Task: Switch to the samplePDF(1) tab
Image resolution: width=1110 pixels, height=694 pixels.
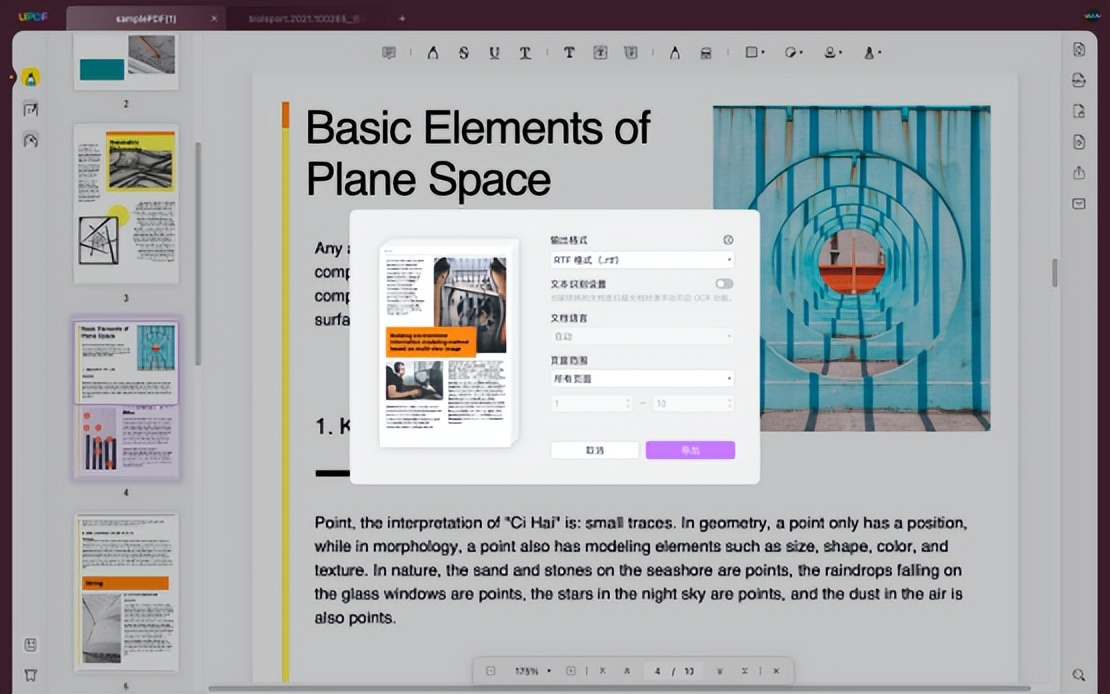Action: (x=146, y=18)
